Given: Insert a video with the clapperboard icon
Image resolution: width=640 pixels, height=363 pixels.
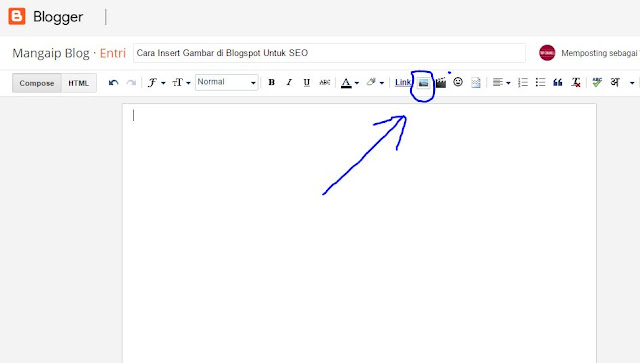Looking at the screenshot, I should (441, 83).
